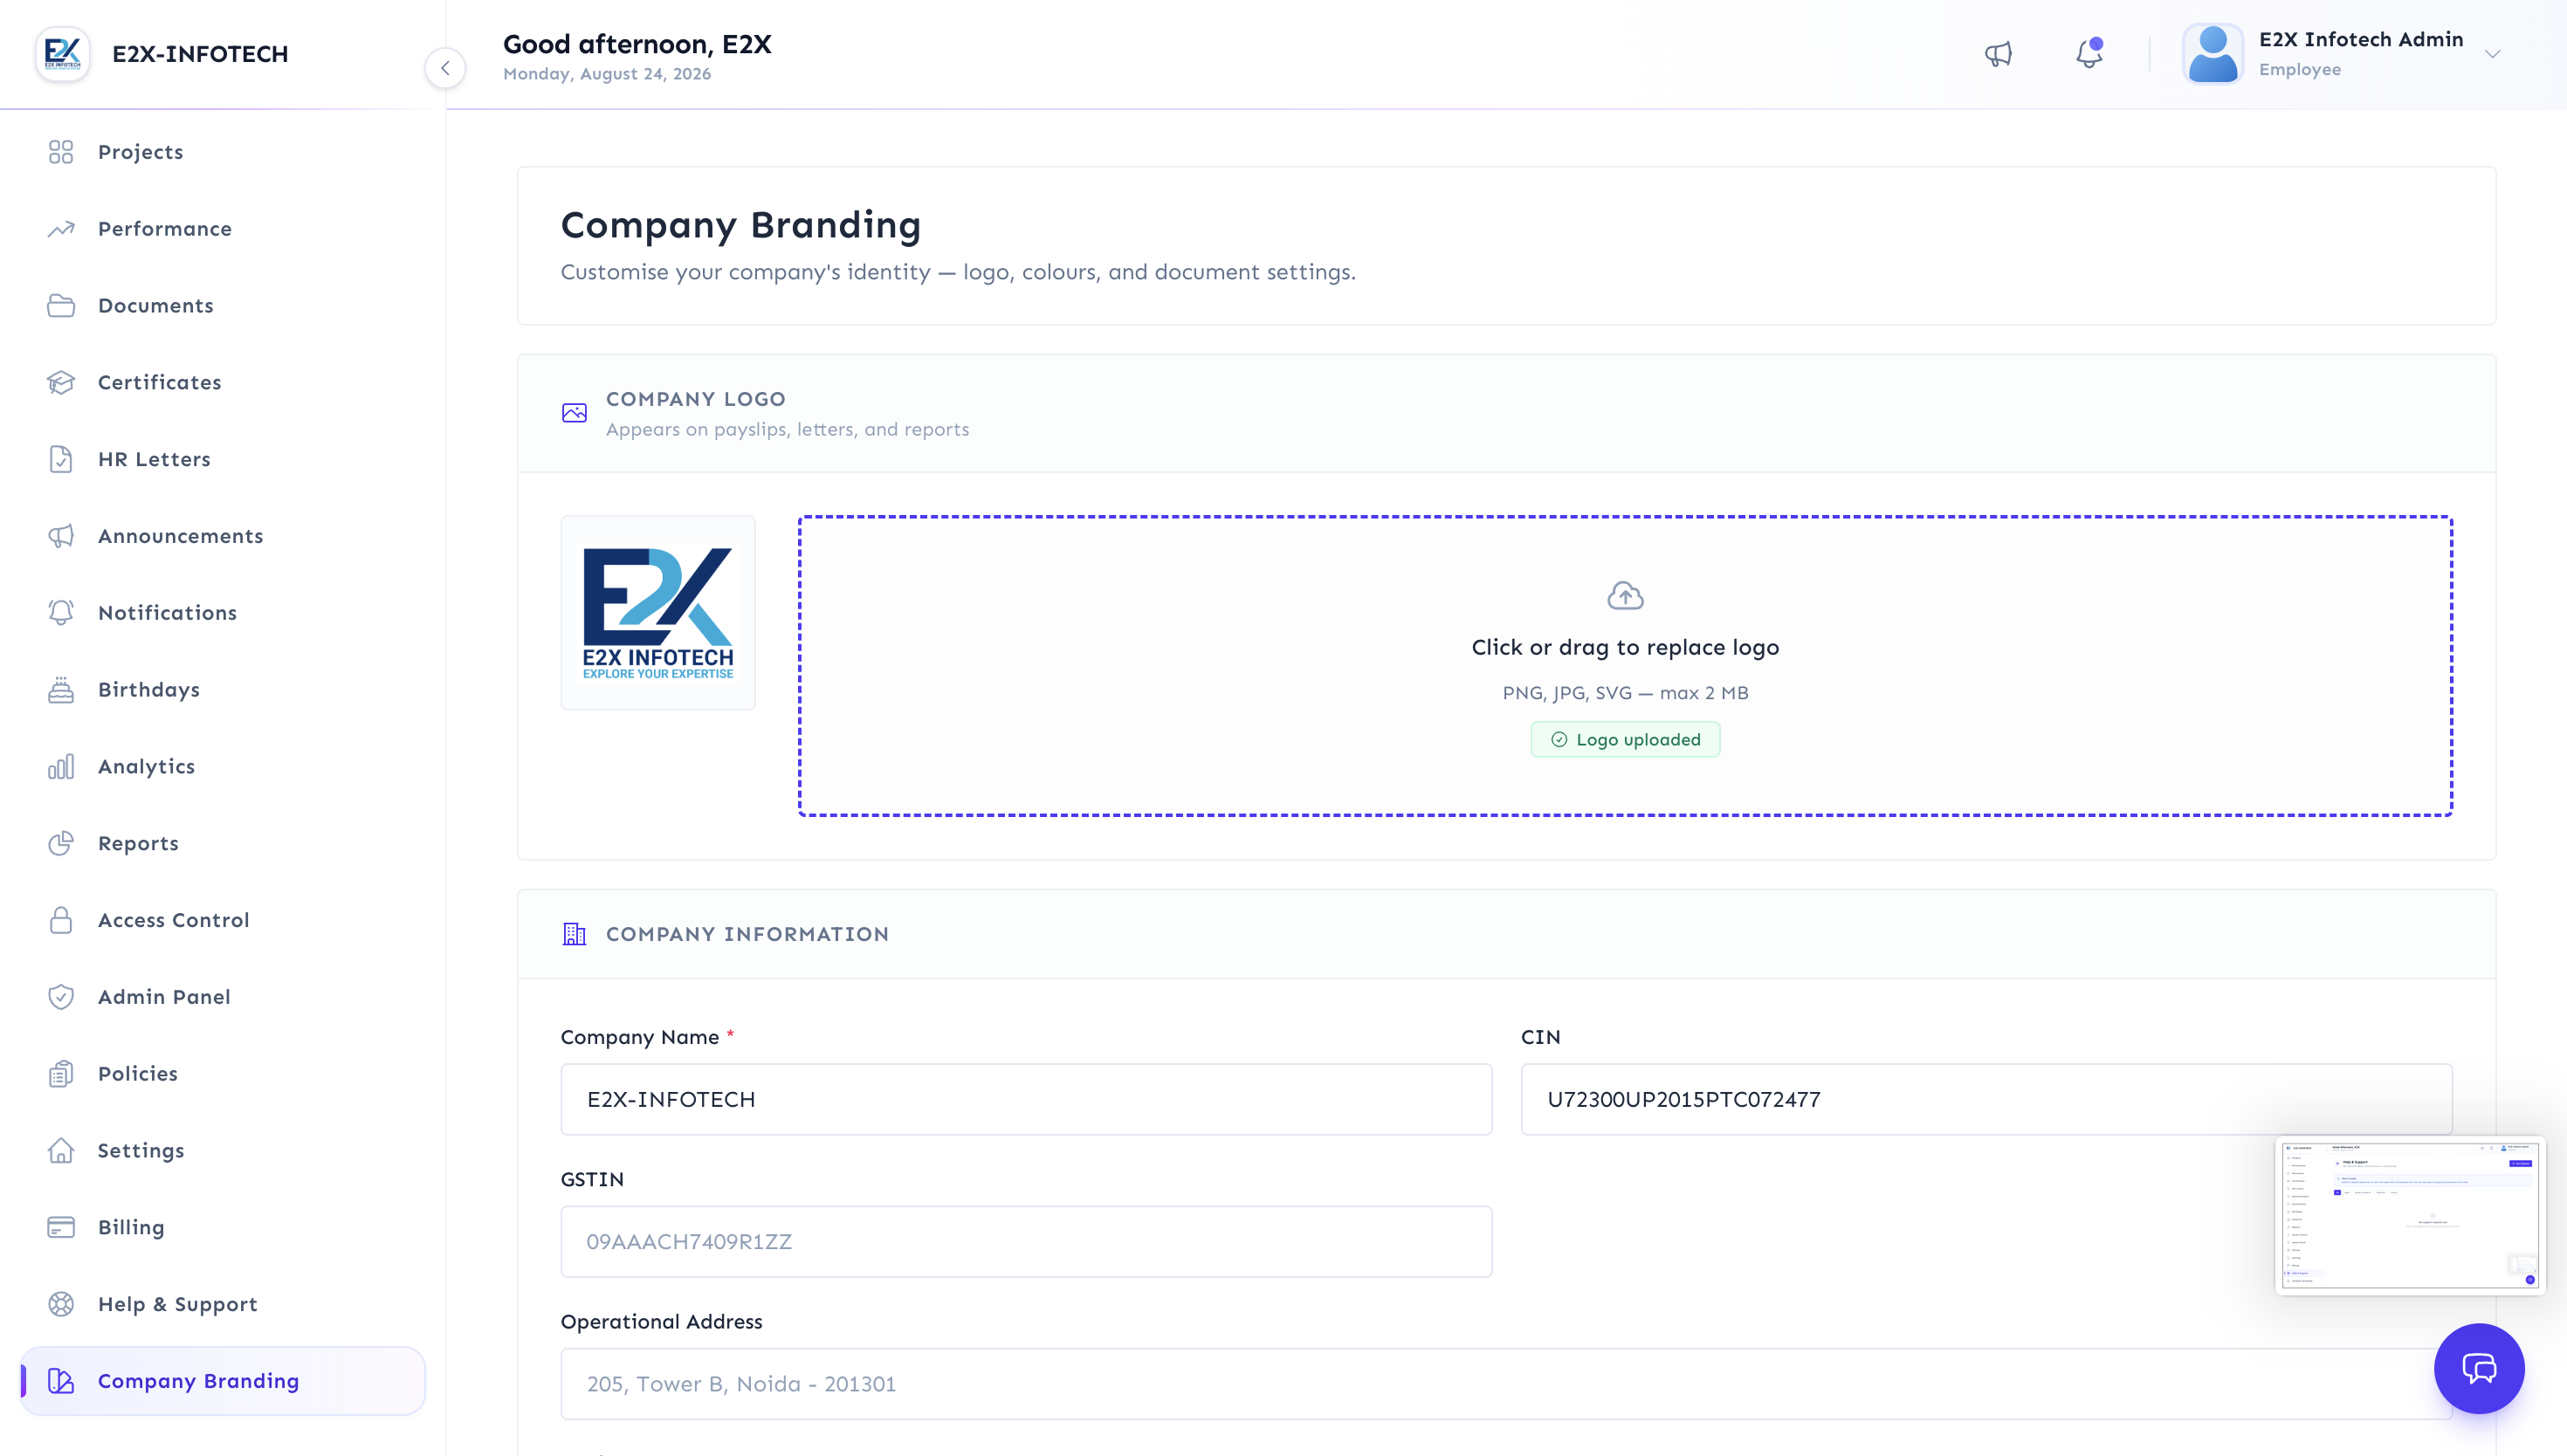This screenshot has width=2567, height=1456.
Task: Focus the CIN input field
Action: pos(1986,1100)
